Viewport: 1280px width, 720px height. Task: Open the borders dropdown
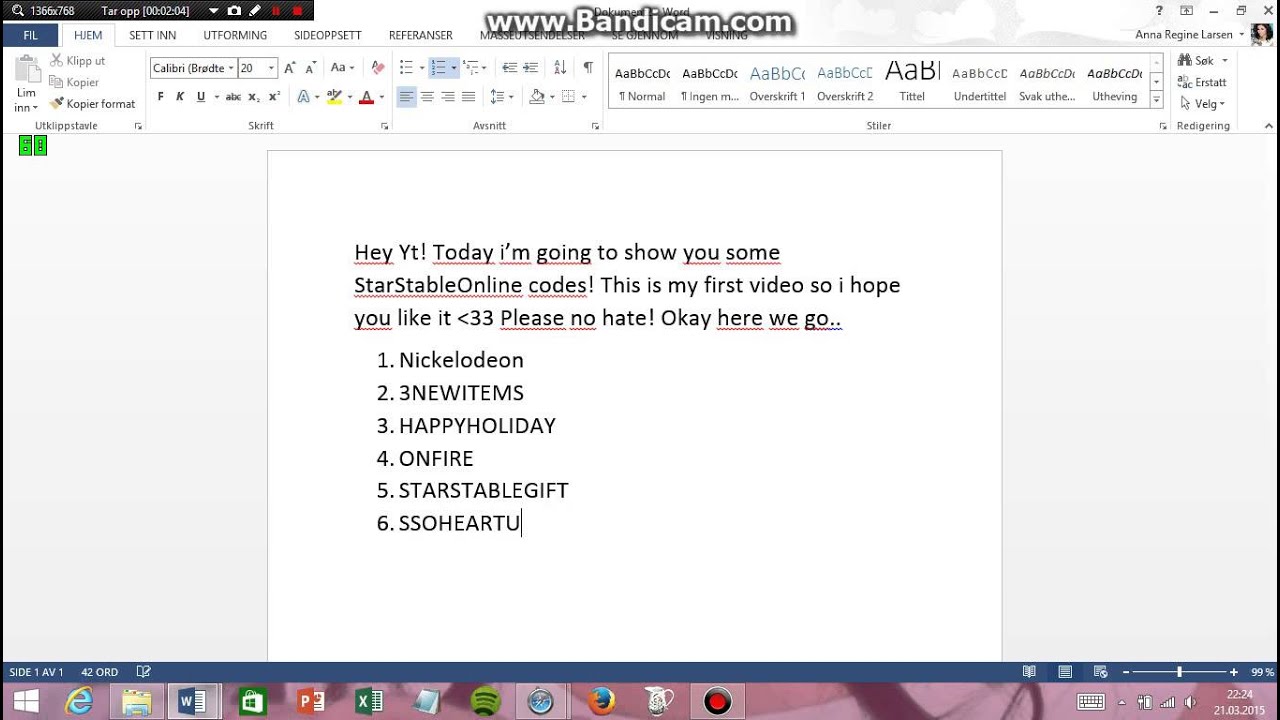click(582, 97)
